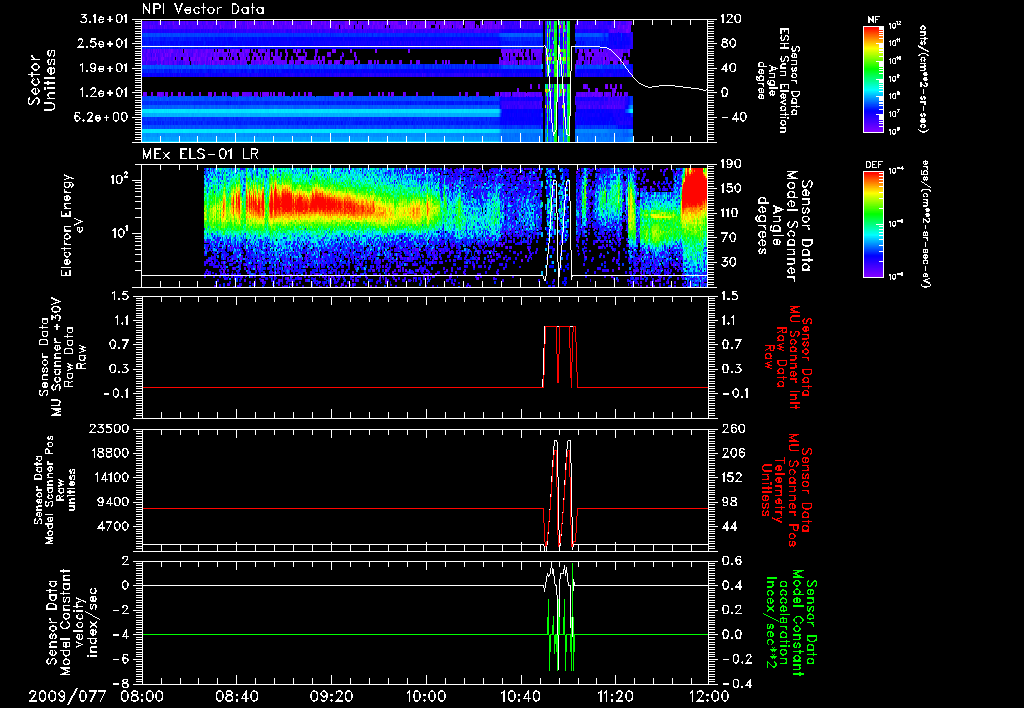
Task: Click the 'MEx ELS-01 LR' panel title
Action: coord(199,155)
